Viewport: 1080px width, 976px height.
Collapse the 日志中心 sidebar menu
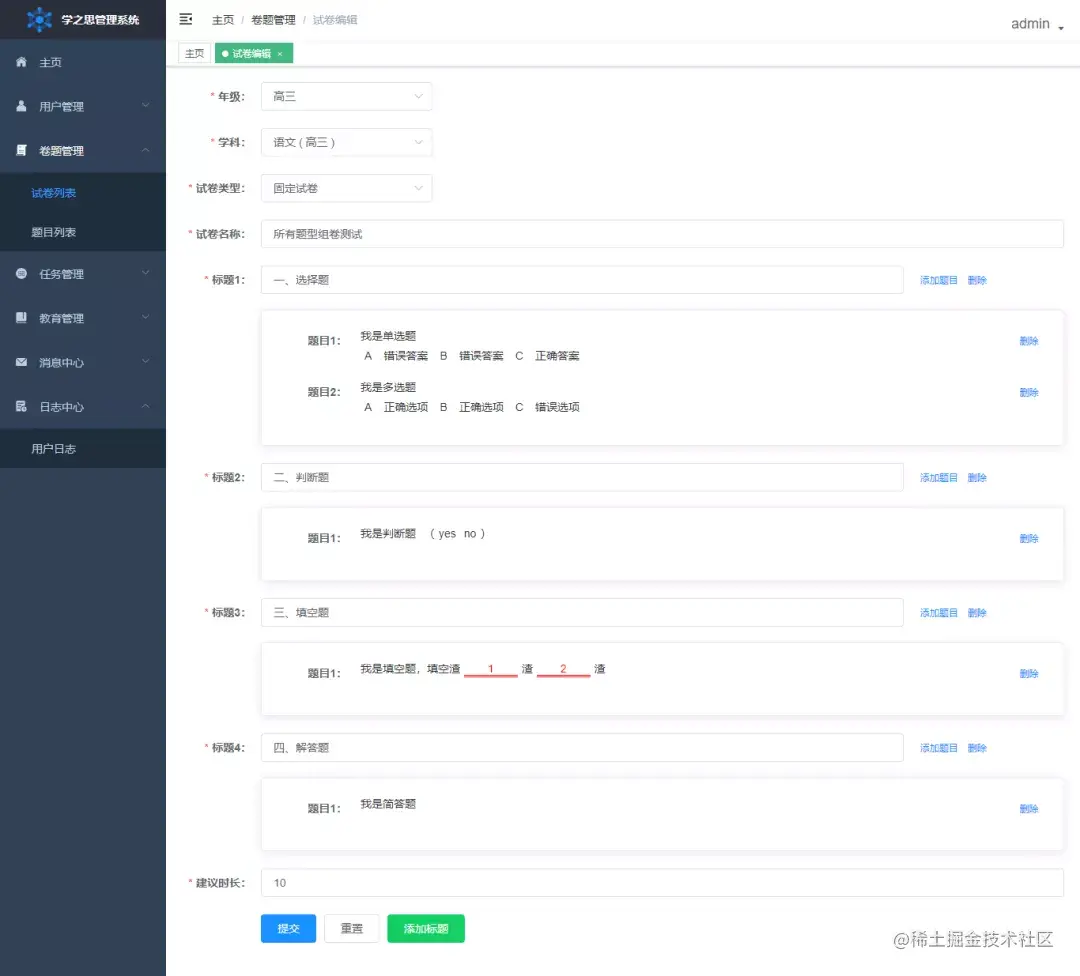click(x=83, y=406)
